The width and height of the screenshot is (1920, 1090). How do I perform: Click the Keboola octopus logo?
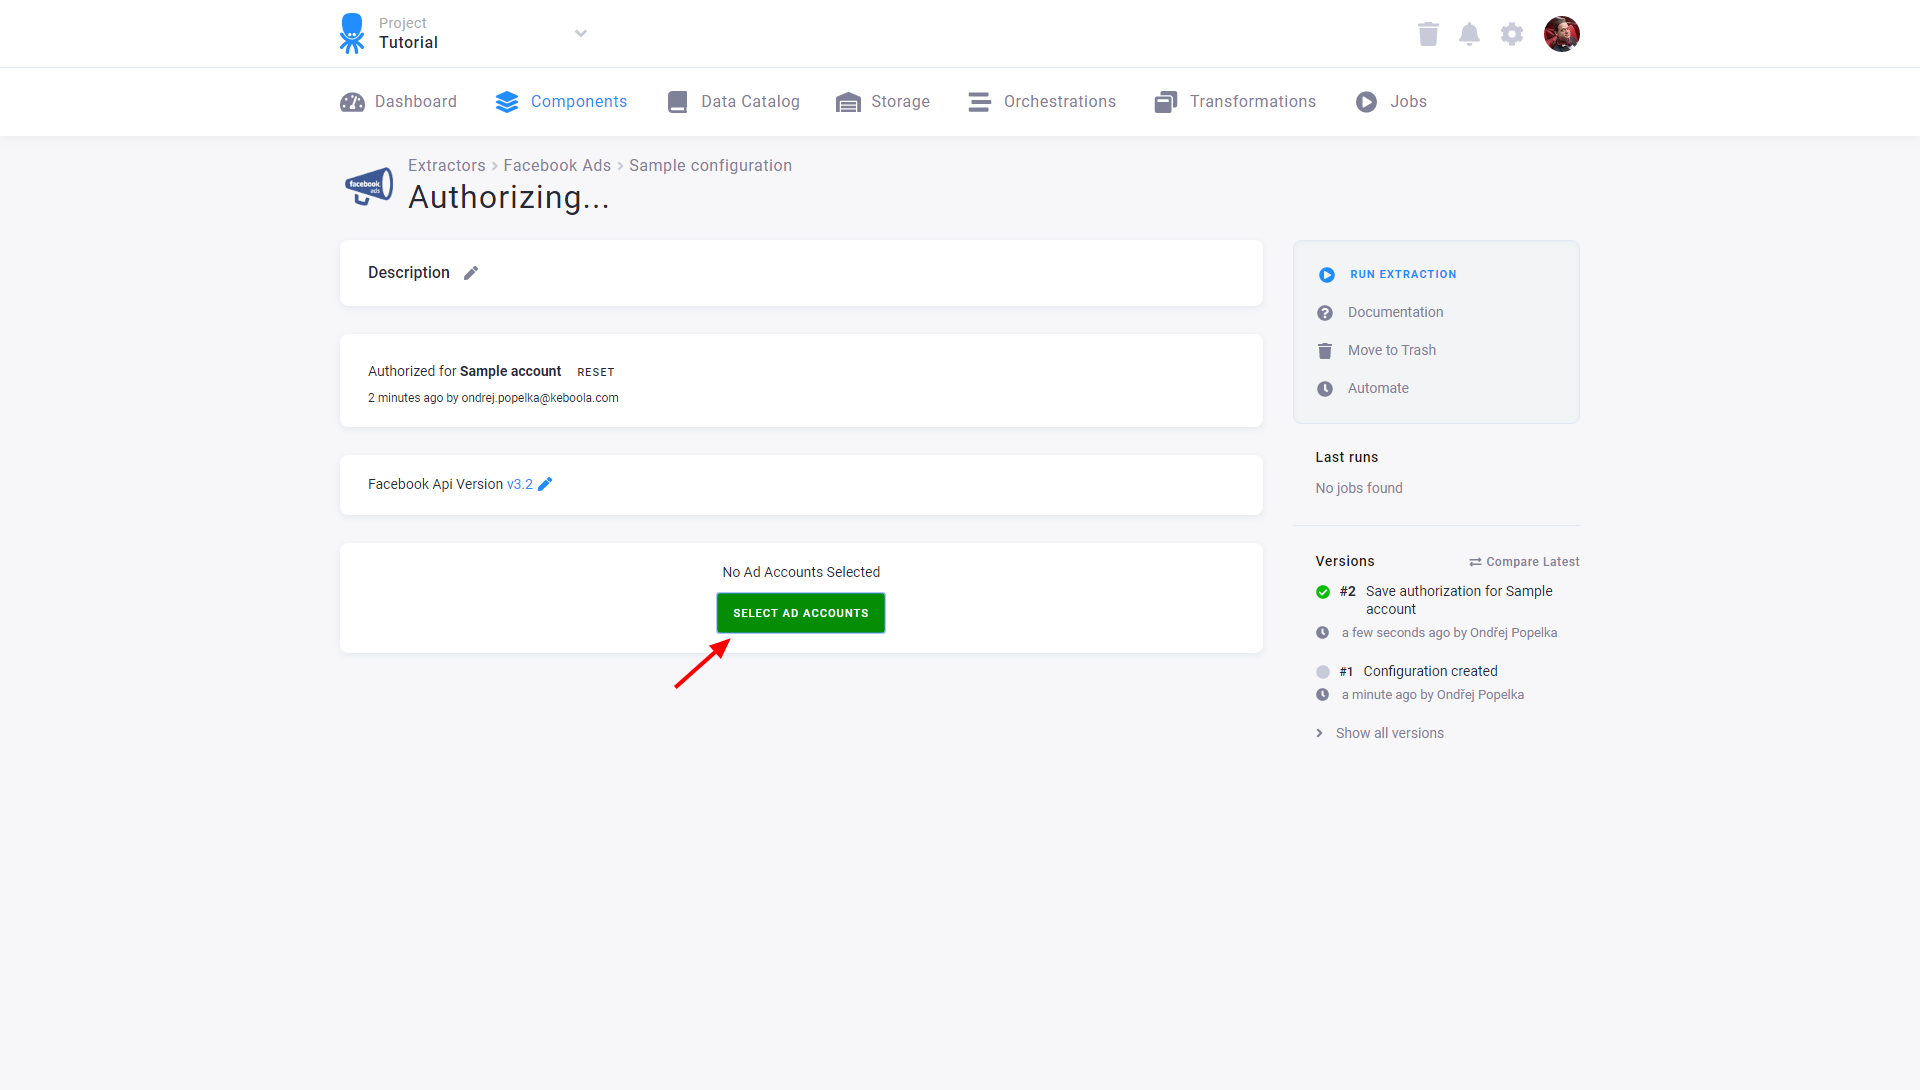(352, 33)
